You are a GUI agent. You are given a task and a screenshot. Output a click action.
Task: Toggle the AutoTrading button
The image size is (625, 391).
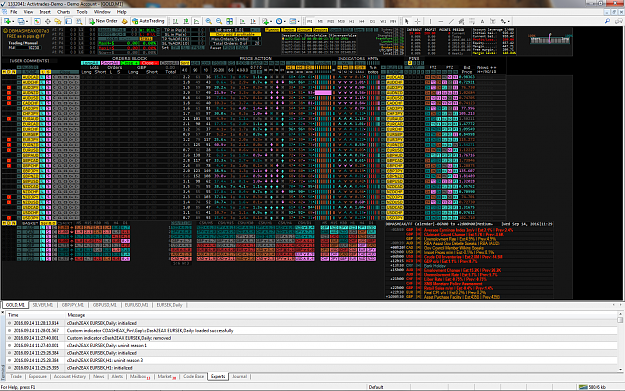click(148, 21)
